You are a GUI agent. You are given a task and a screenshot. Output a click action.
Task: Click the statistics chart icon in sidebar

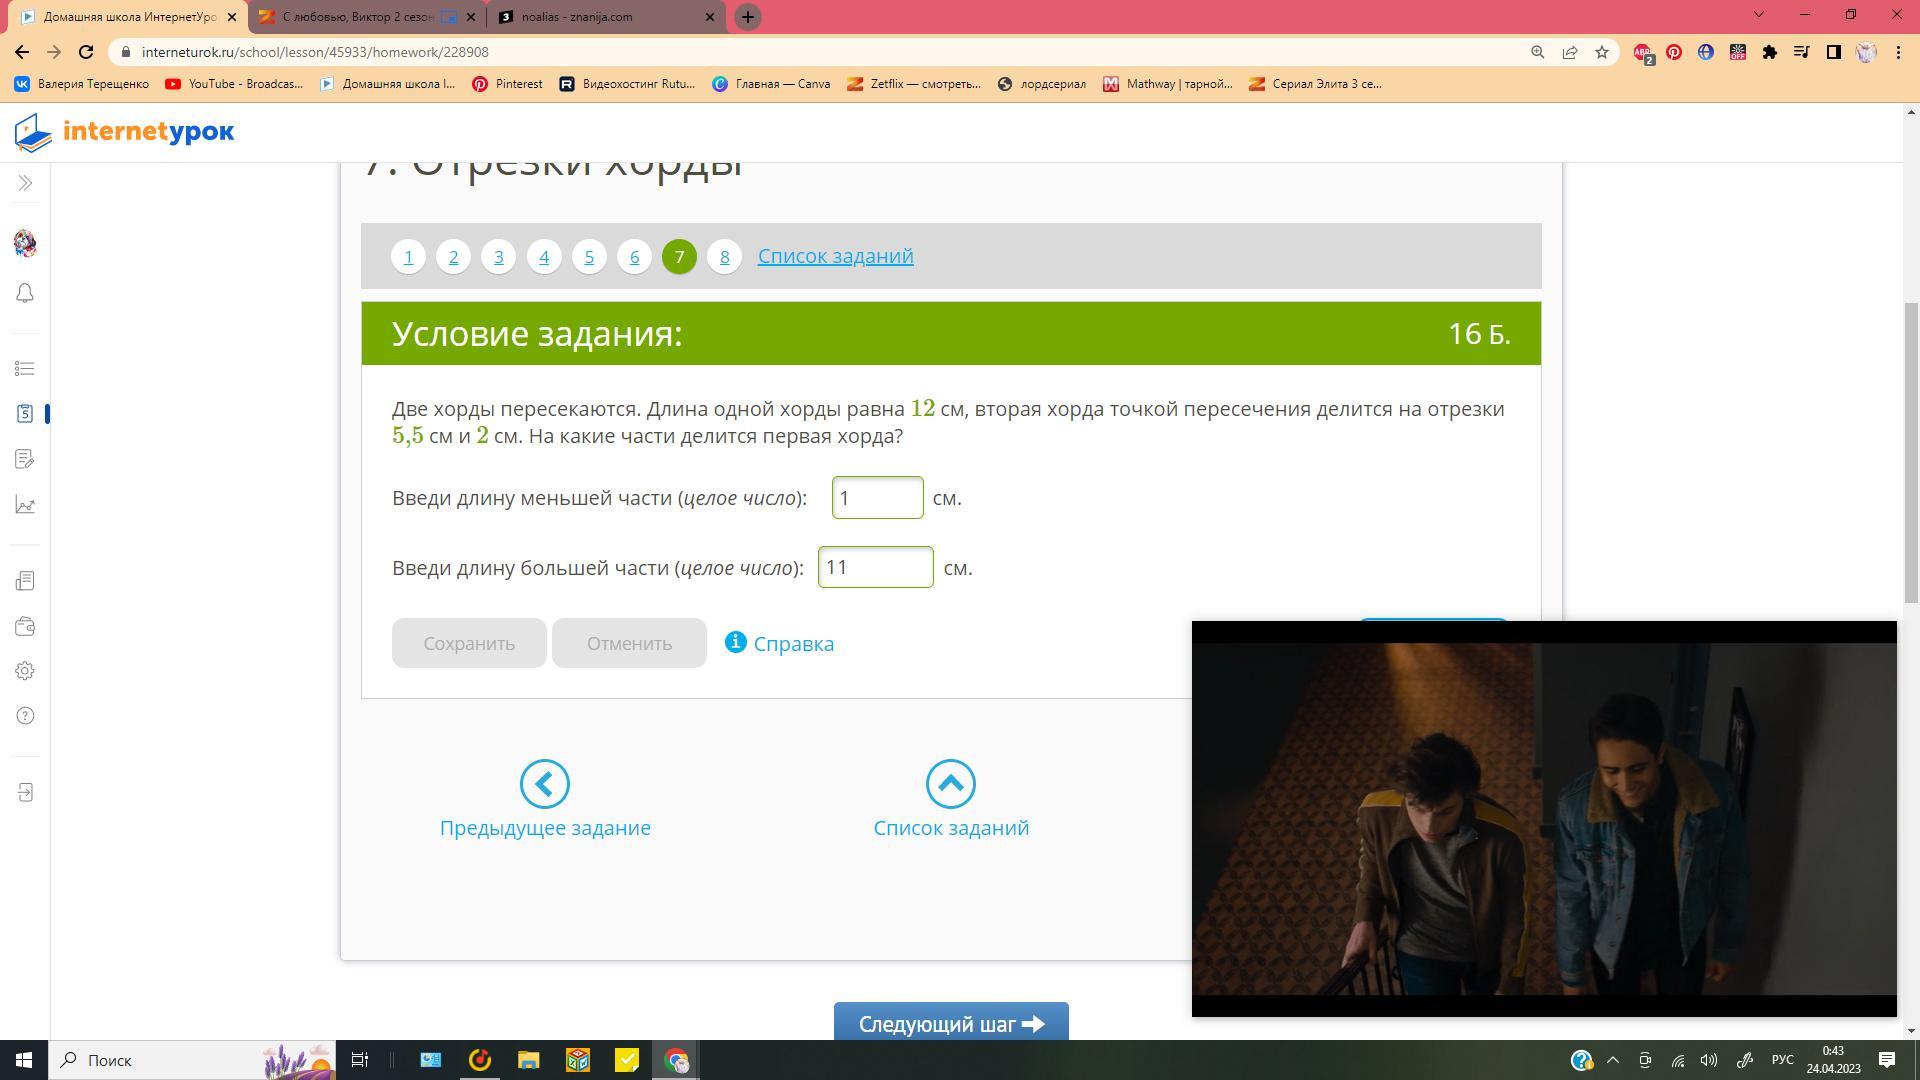coord(25,505)
